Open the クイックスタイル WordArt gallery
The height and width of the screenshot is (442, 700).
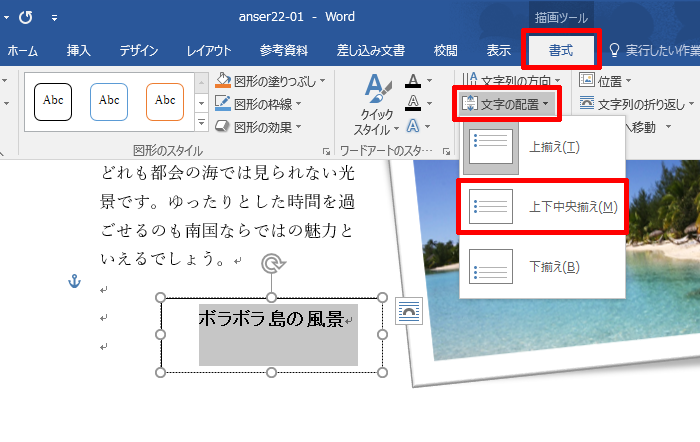coord(376,105)
